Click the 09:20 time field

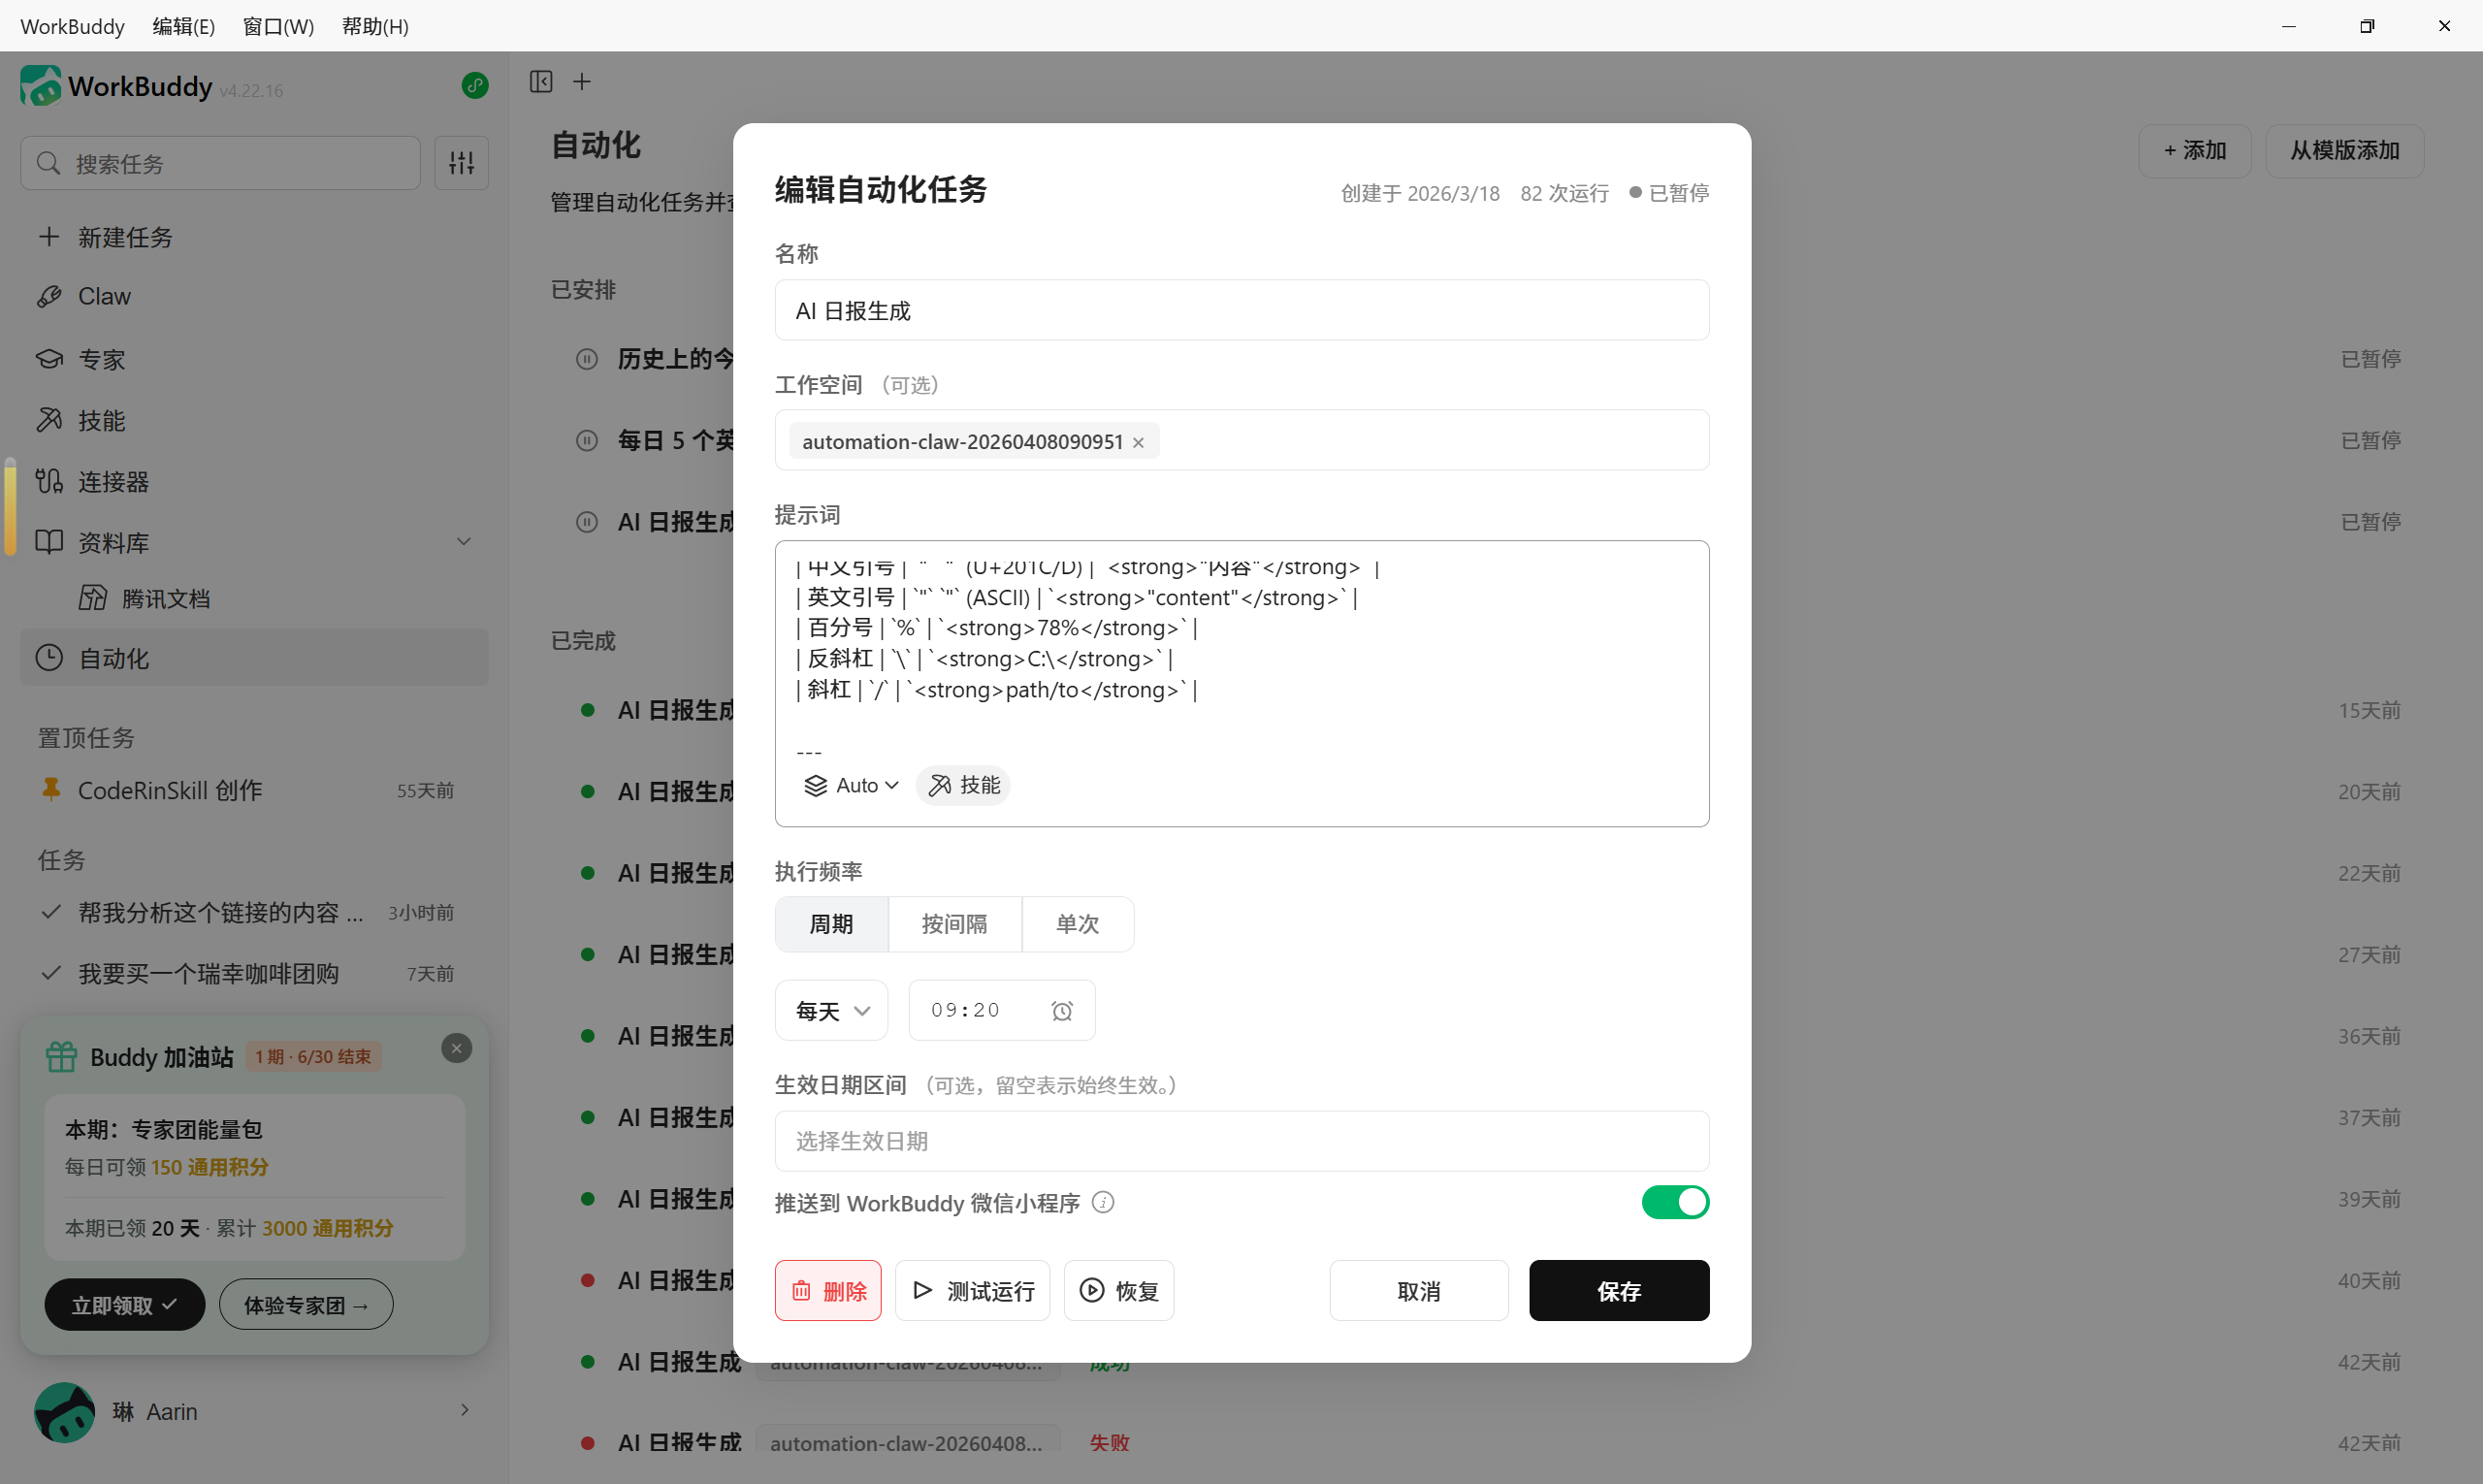coord(1001,1011)
